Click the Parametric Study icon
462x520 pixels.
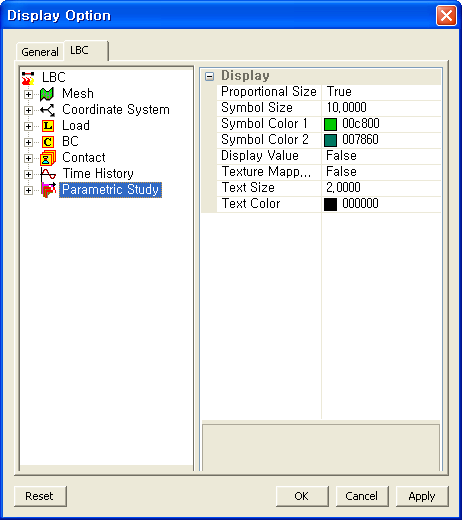coord(48,190)
